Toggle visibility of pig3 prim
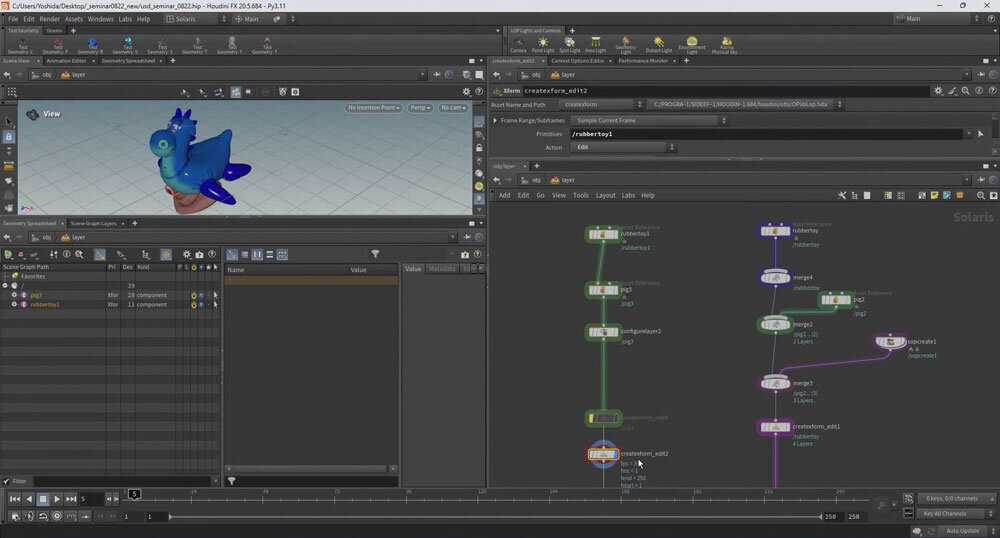1000x538 pixels. point(201,295)
